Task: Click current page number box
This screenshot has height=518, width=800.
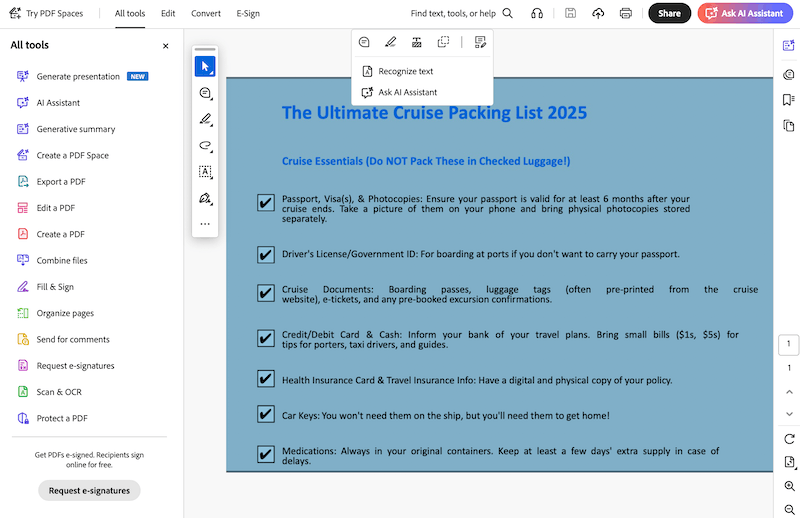Action: [x=789, y=344]
